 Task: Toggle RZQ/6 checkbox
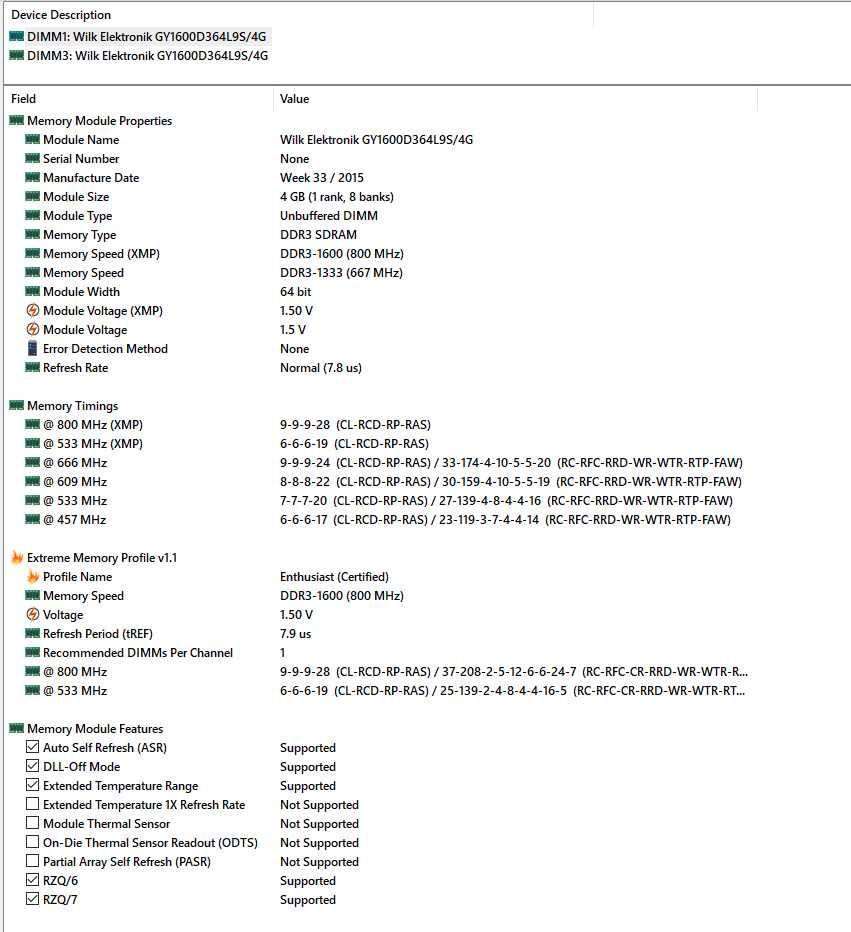coord(33,880)
